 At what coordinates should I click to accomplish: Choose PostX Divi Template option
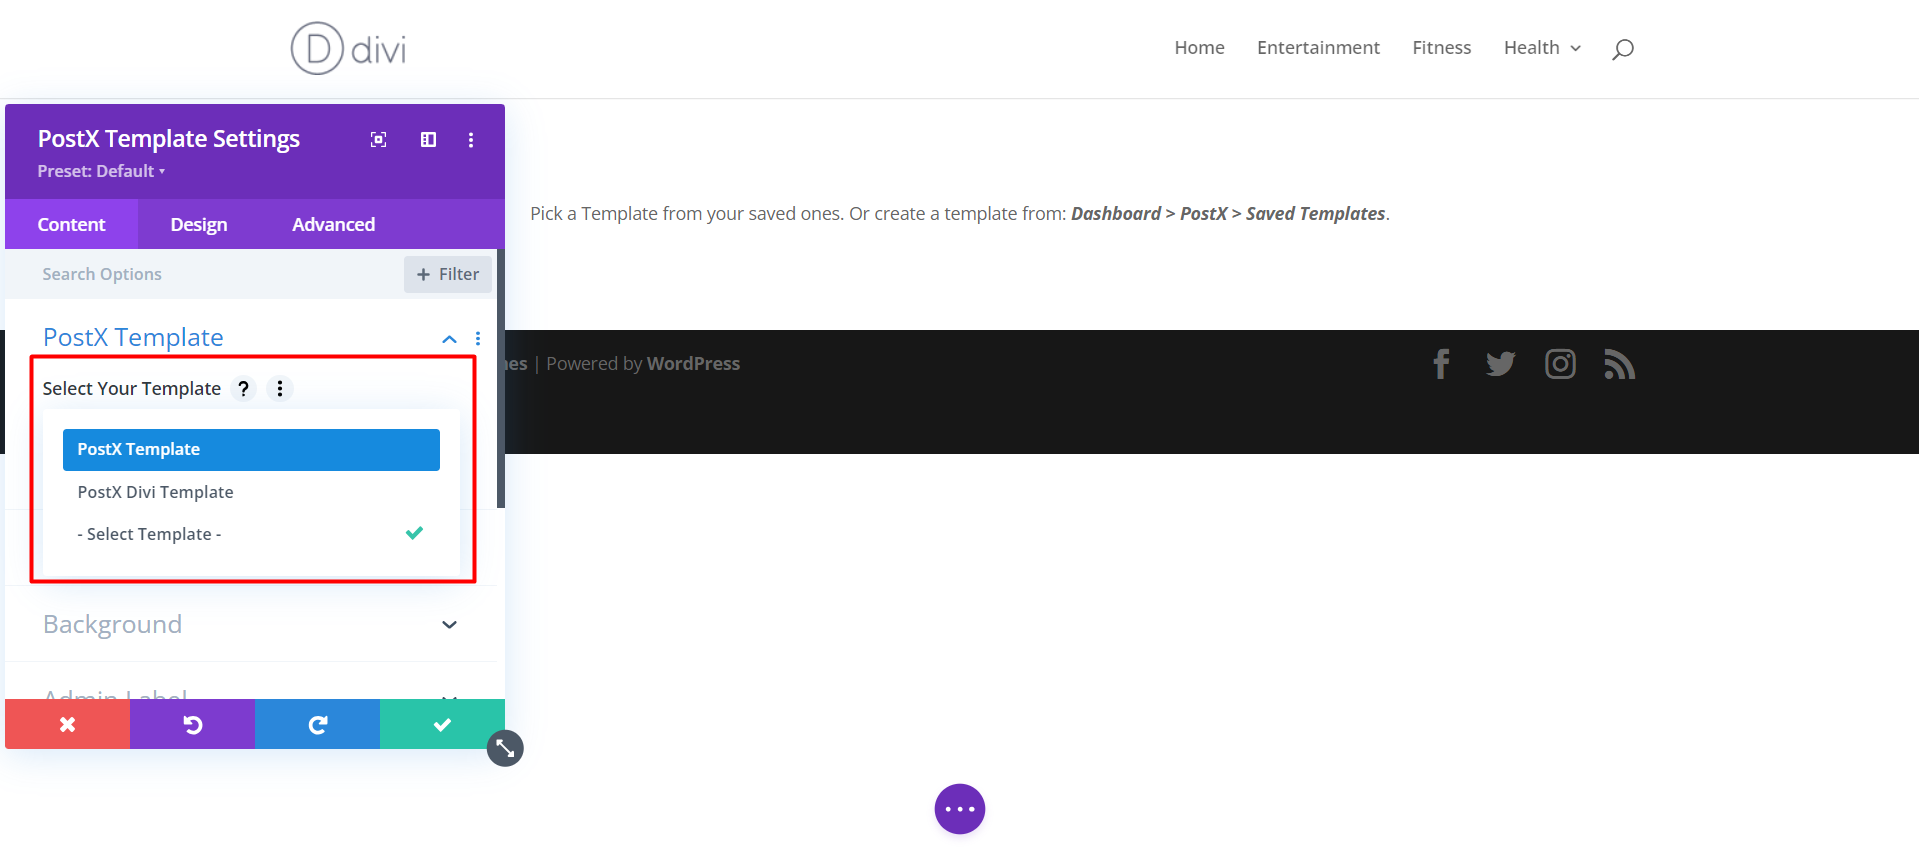point(251,492)
